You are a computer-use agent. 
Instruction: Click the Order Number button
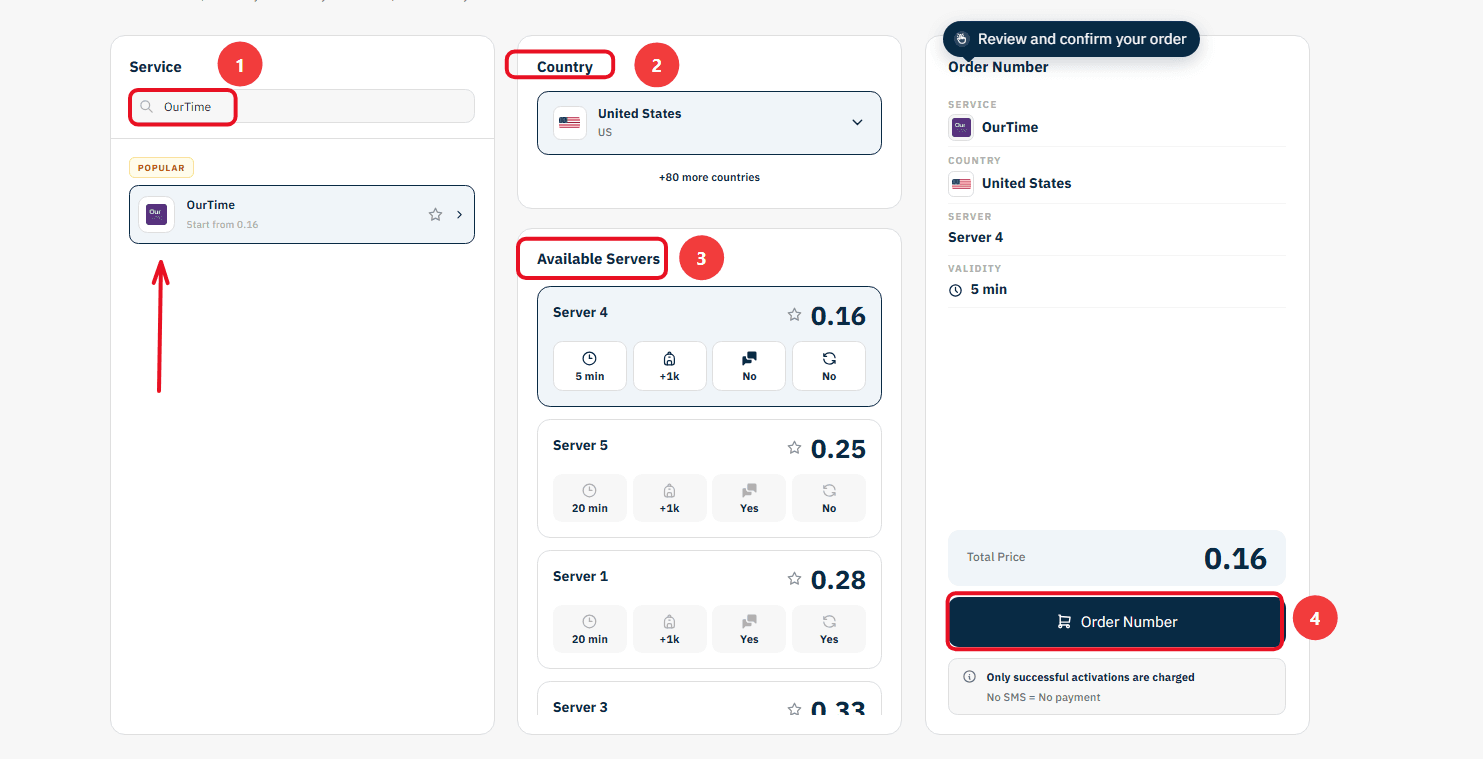pos(1115,622)
